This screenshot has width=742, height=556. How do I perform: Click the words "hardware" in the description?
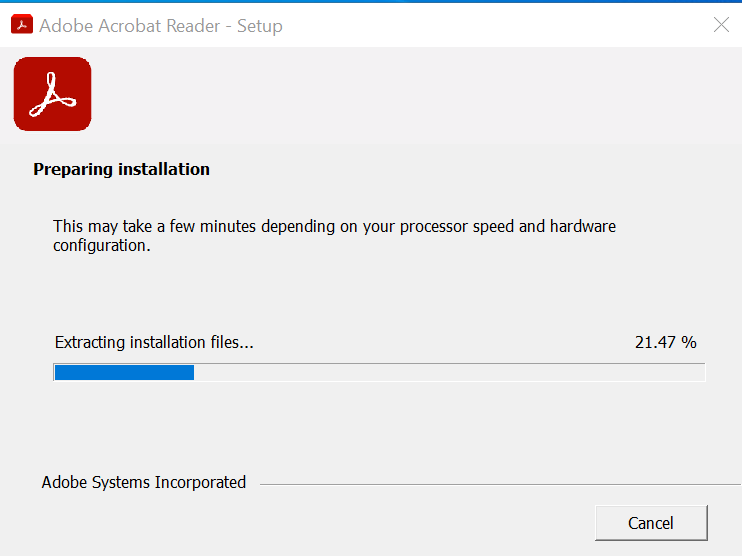tap(583, 226)
